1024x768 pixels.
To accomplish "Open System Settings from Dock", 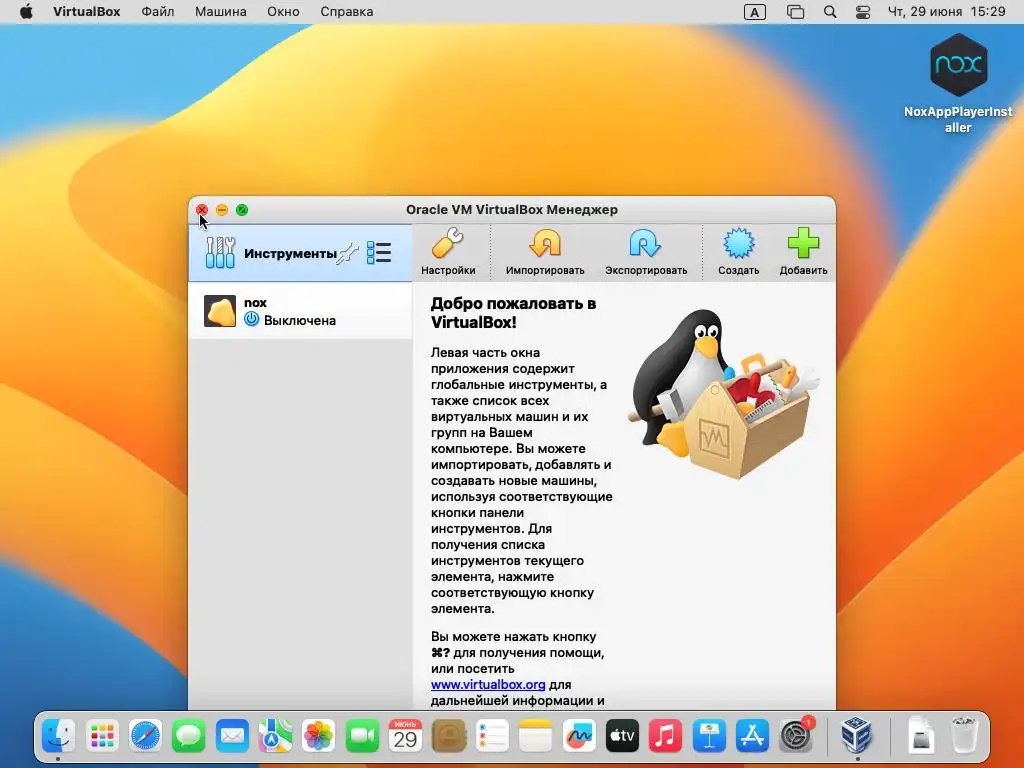I will pos(795,737).
